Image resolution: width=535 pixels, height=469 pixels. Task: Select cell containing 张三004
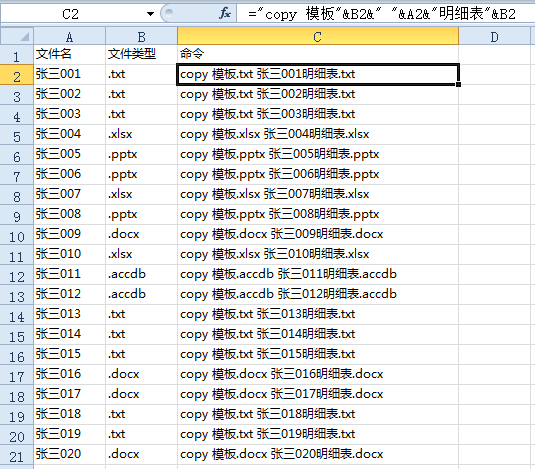point(69,134)
